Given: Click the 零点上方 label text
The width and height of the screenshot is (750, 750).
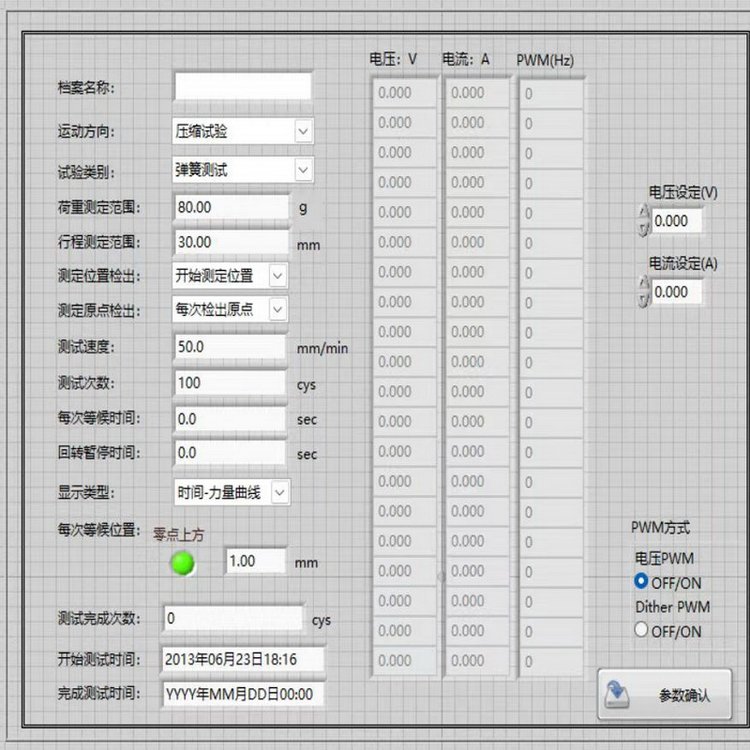Looking at the screenshot, I should [178, 534].
